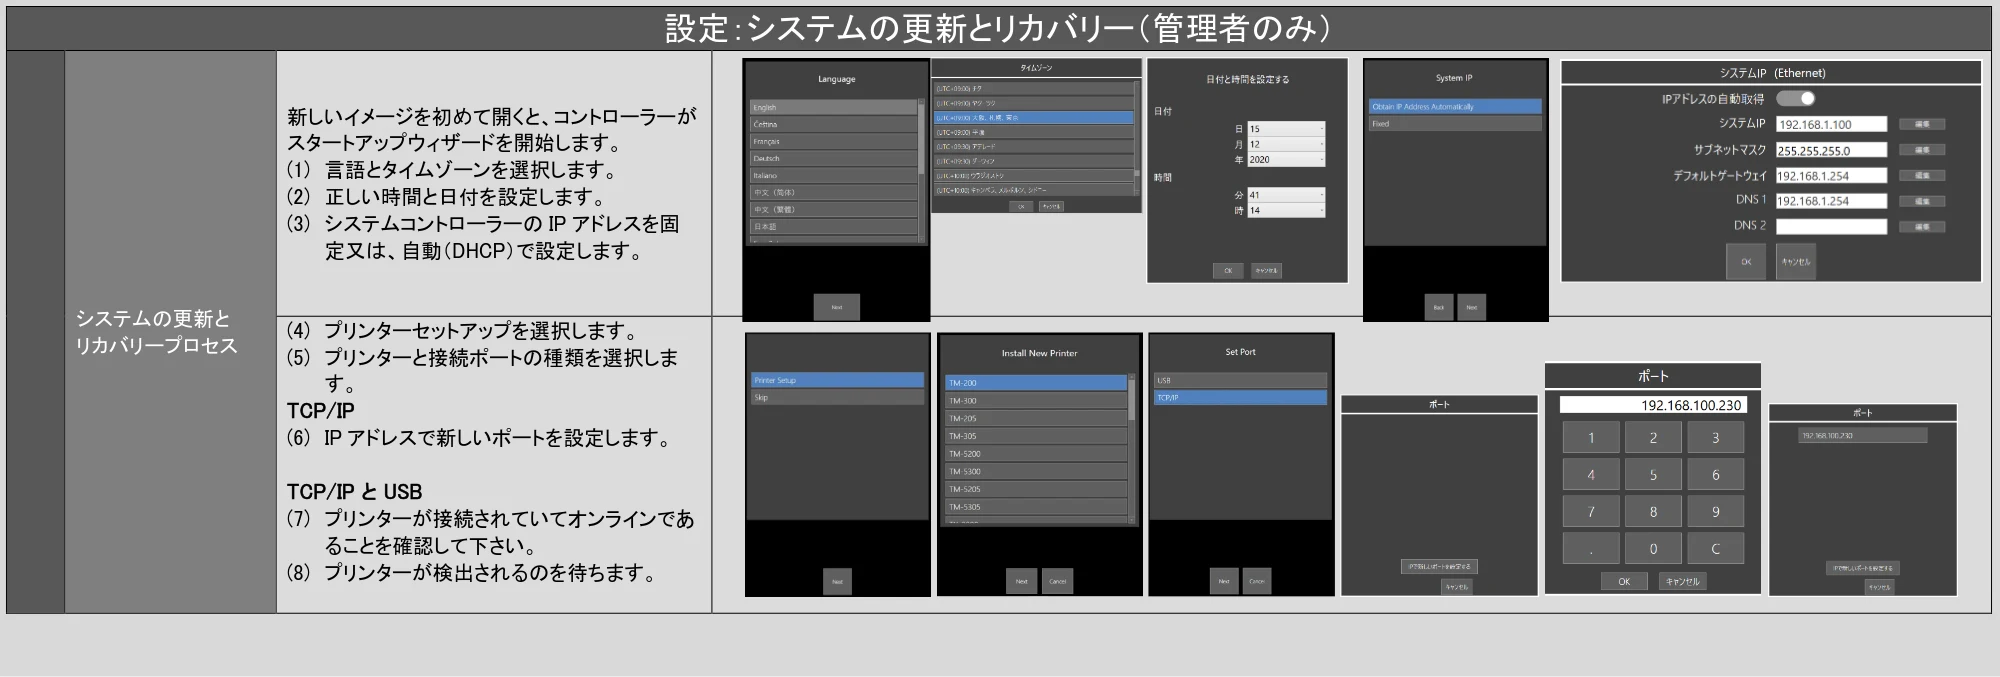Click the edit button beside DNS 2
Screen dimensions: 2000x677
coord(1922,227)
